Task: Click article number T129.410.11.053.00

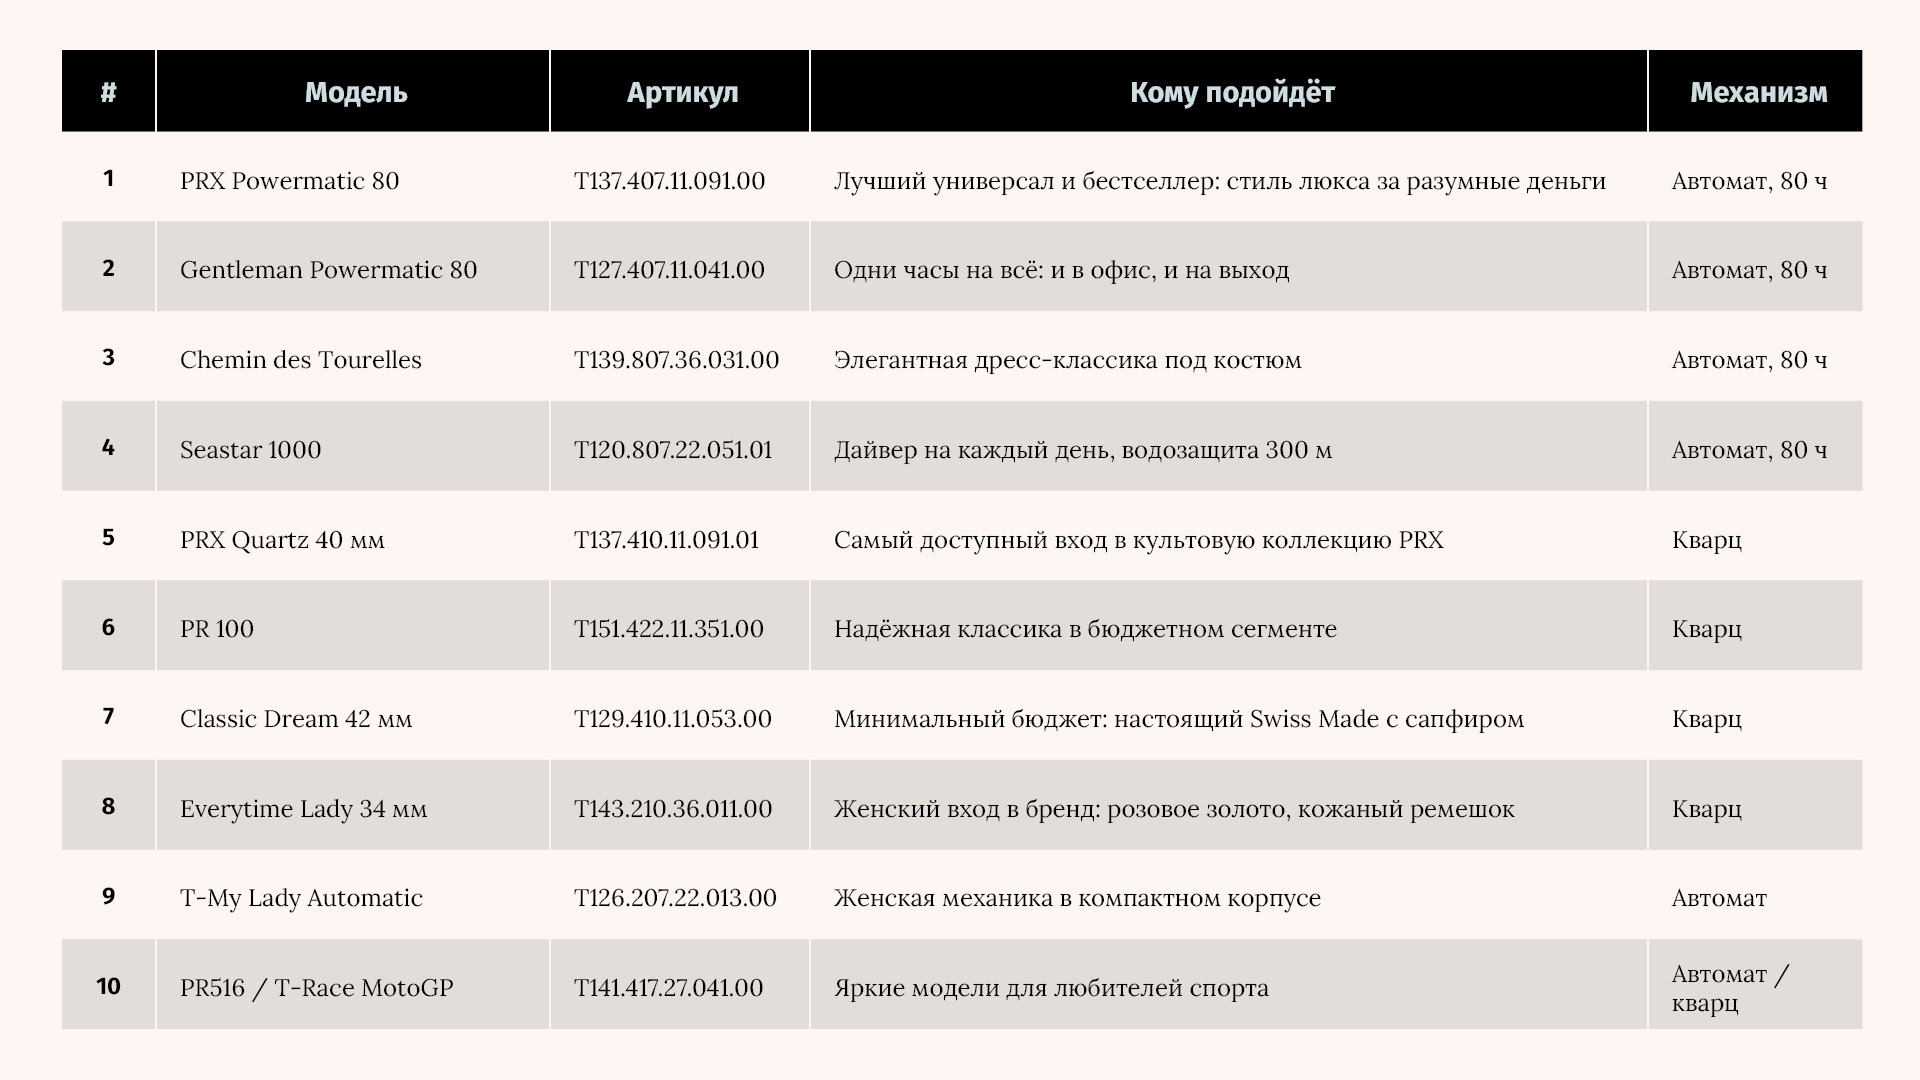Action: (673, 719)
